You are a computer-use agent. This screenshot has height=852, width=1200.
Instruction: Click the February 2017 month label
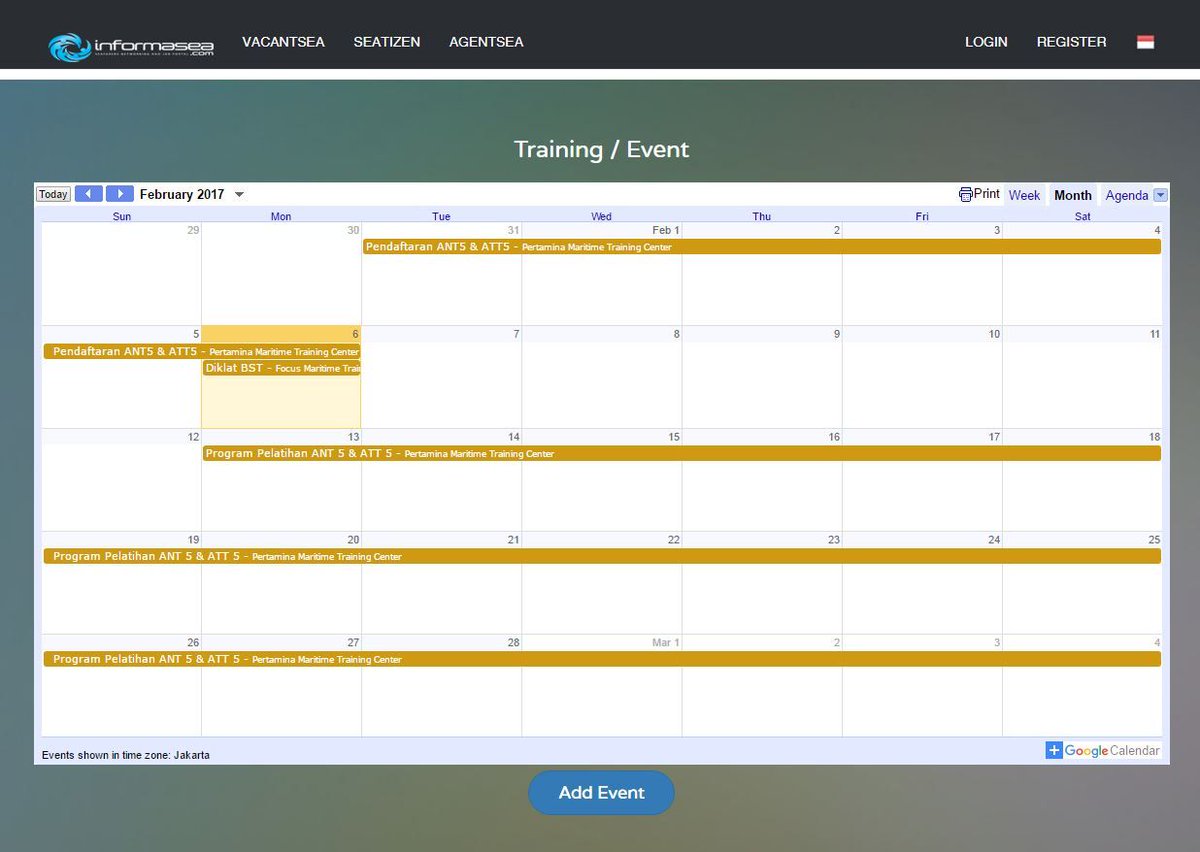(x=182, y=194)
